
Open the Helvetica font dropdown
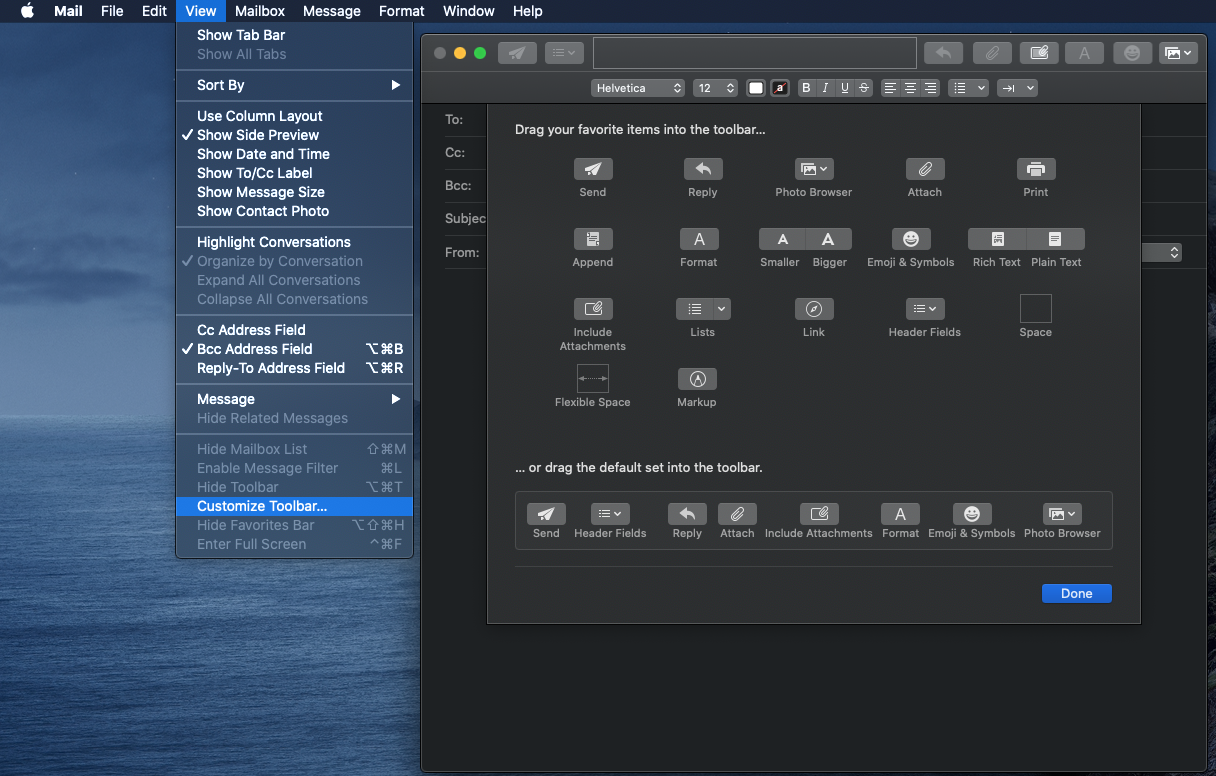pos(638,88)
